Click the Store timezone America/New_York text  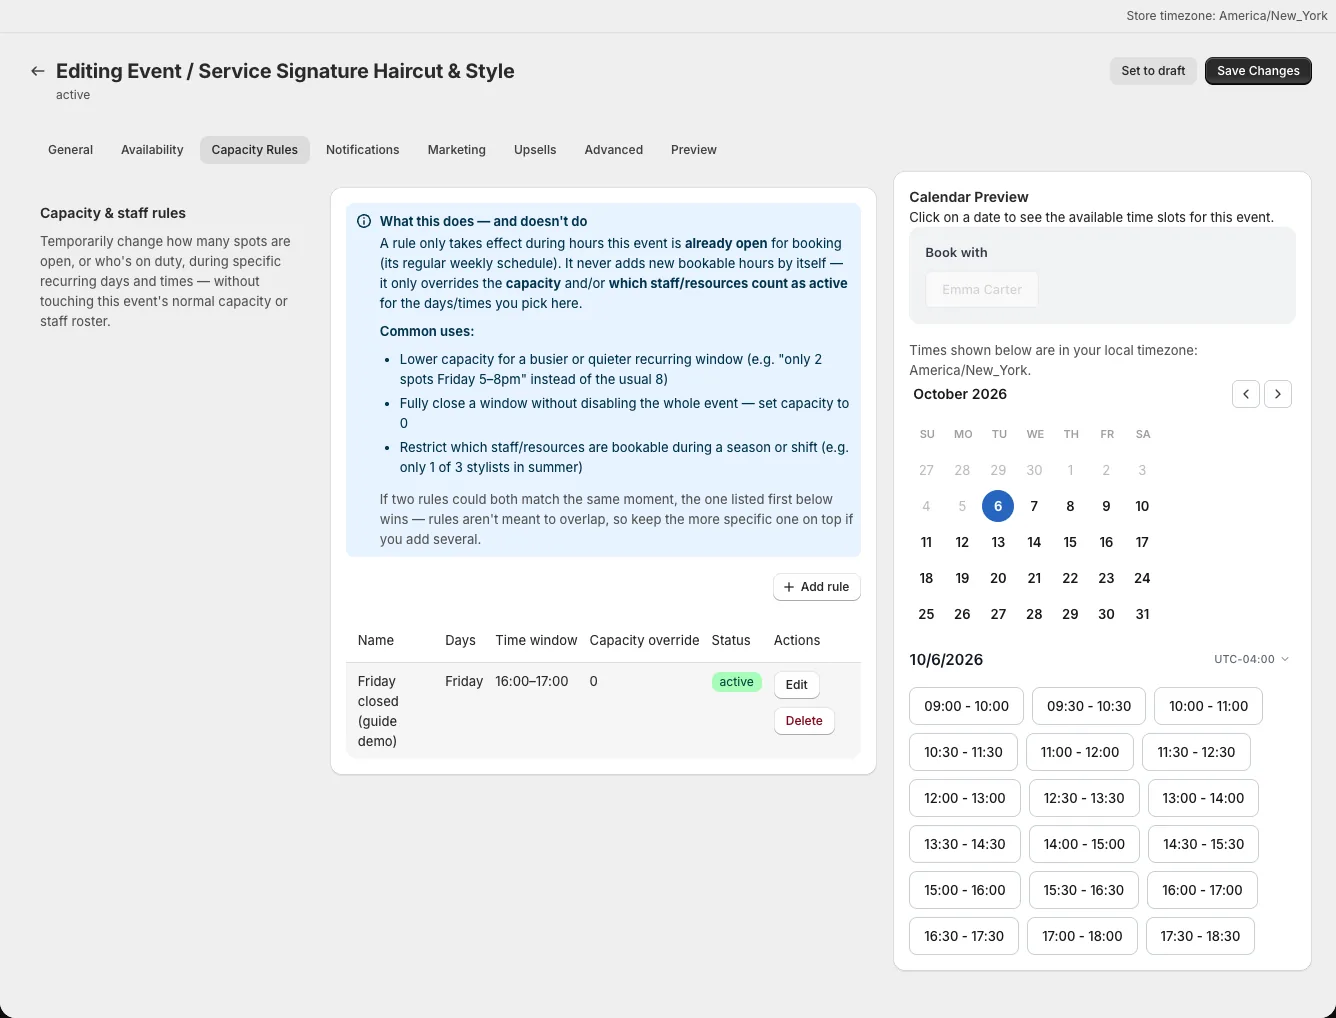pos(1227,16)
